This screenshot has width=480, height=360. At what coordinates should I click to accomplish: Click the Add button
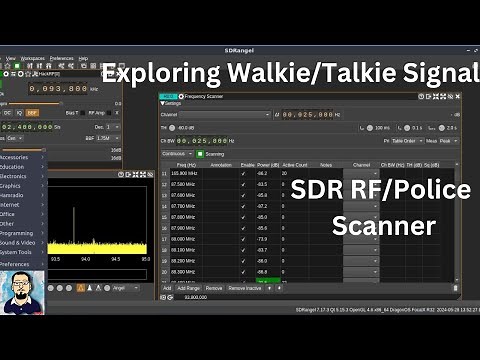click(167, 288)
